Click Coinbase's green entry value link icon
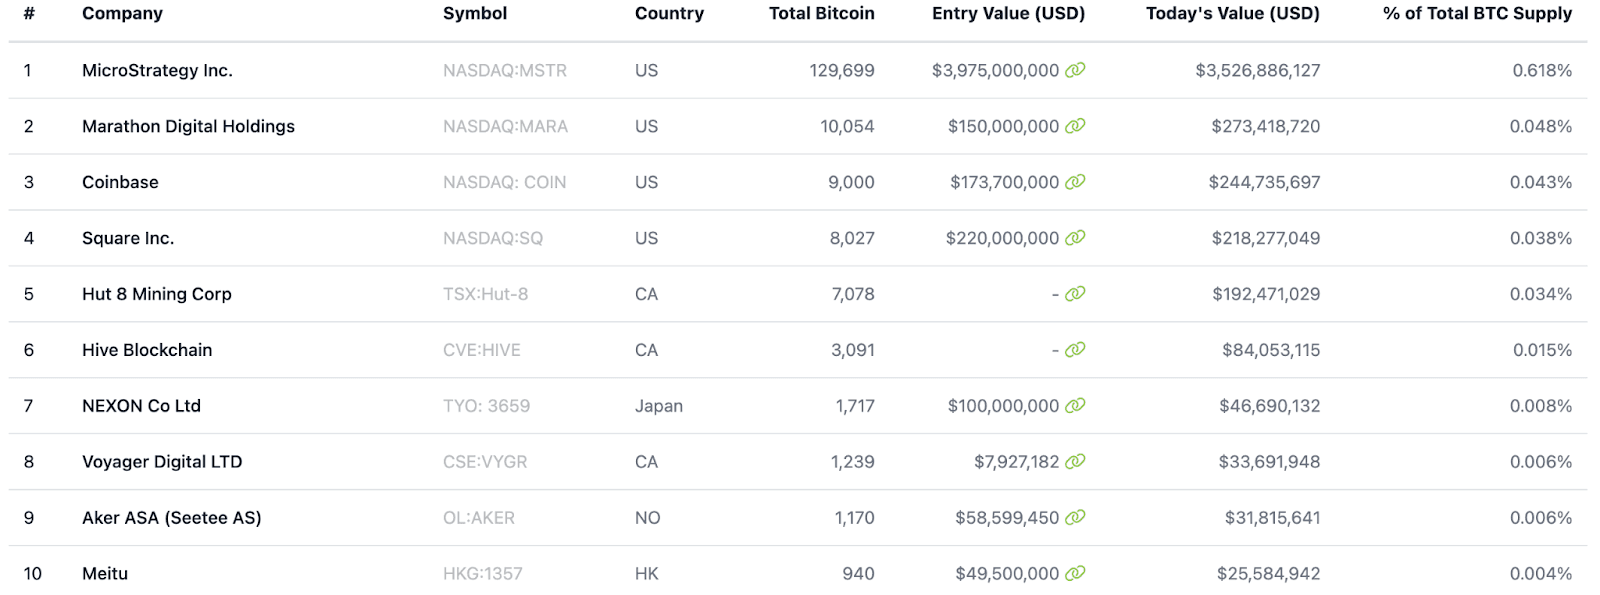This screenshot has height=595, width=1600. pos(1075,182)
